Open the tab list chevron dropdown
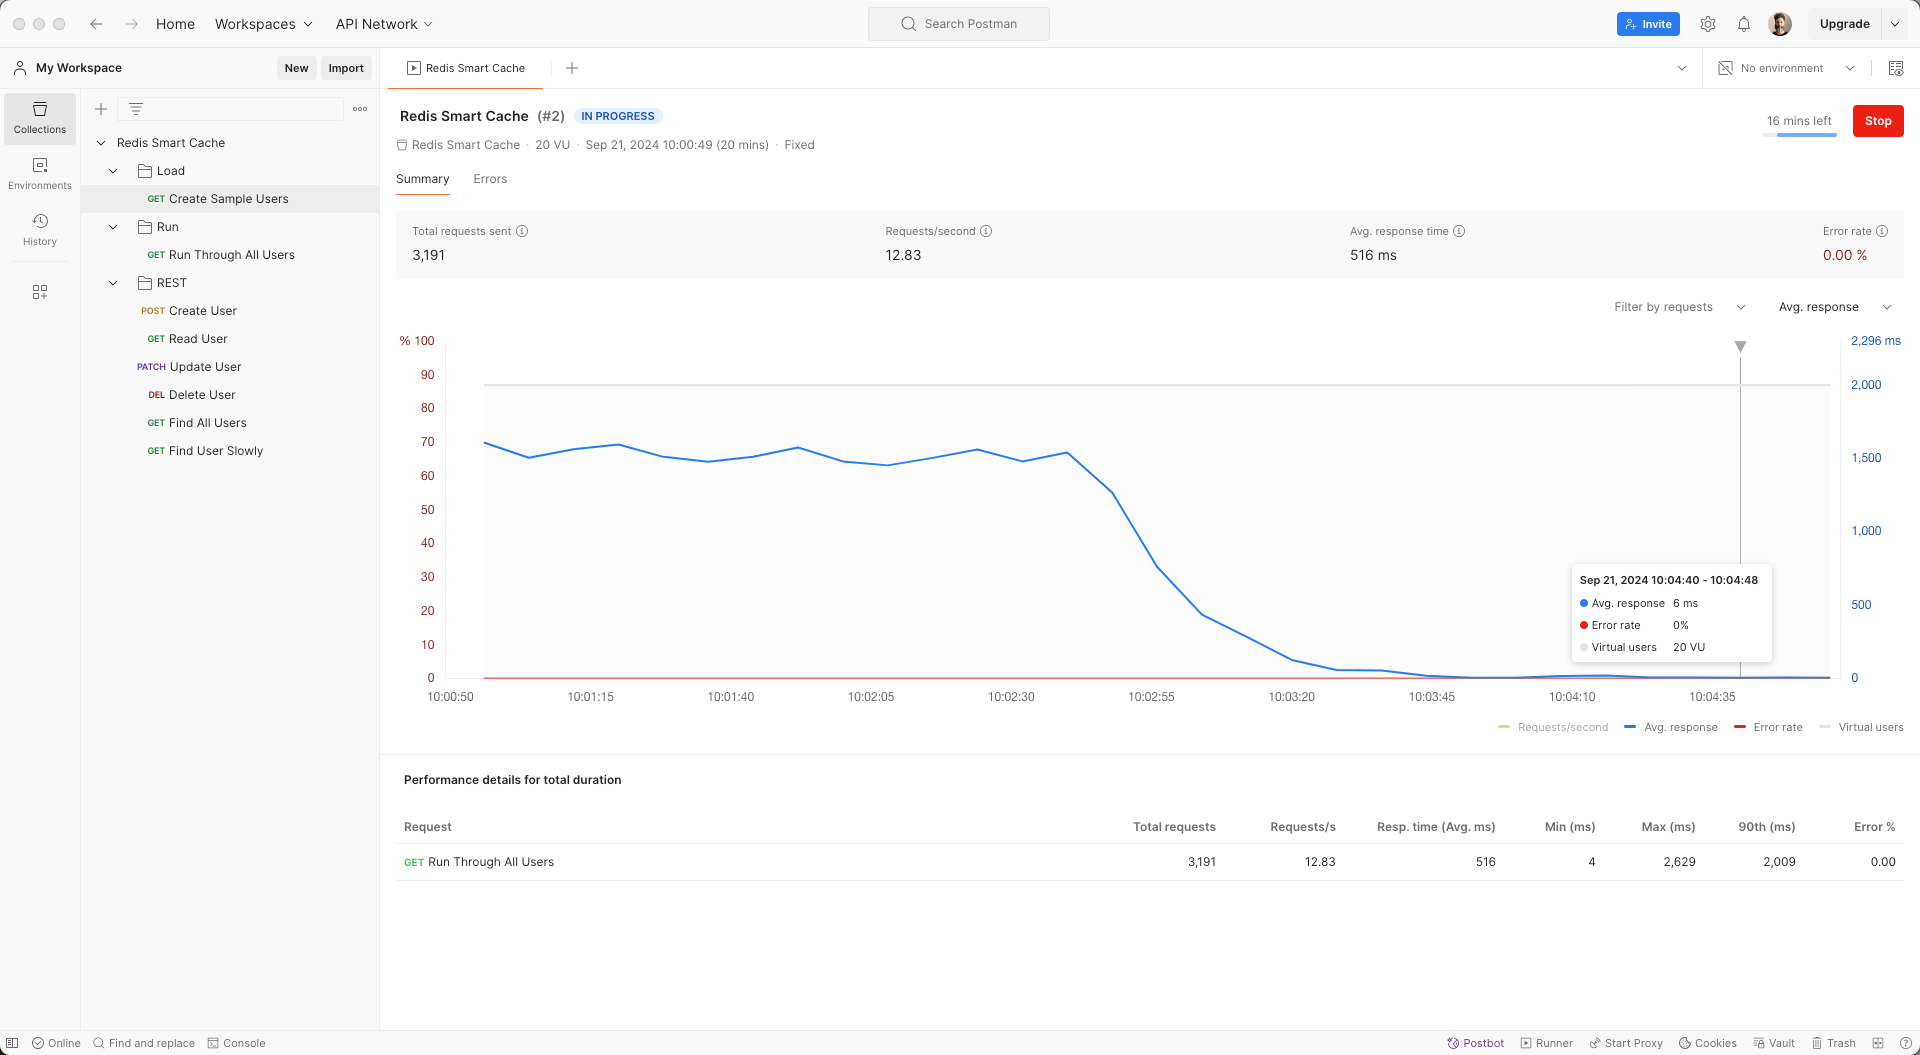The image size is (1920, 1055). pyautogui.click(x=1682, y=68)
